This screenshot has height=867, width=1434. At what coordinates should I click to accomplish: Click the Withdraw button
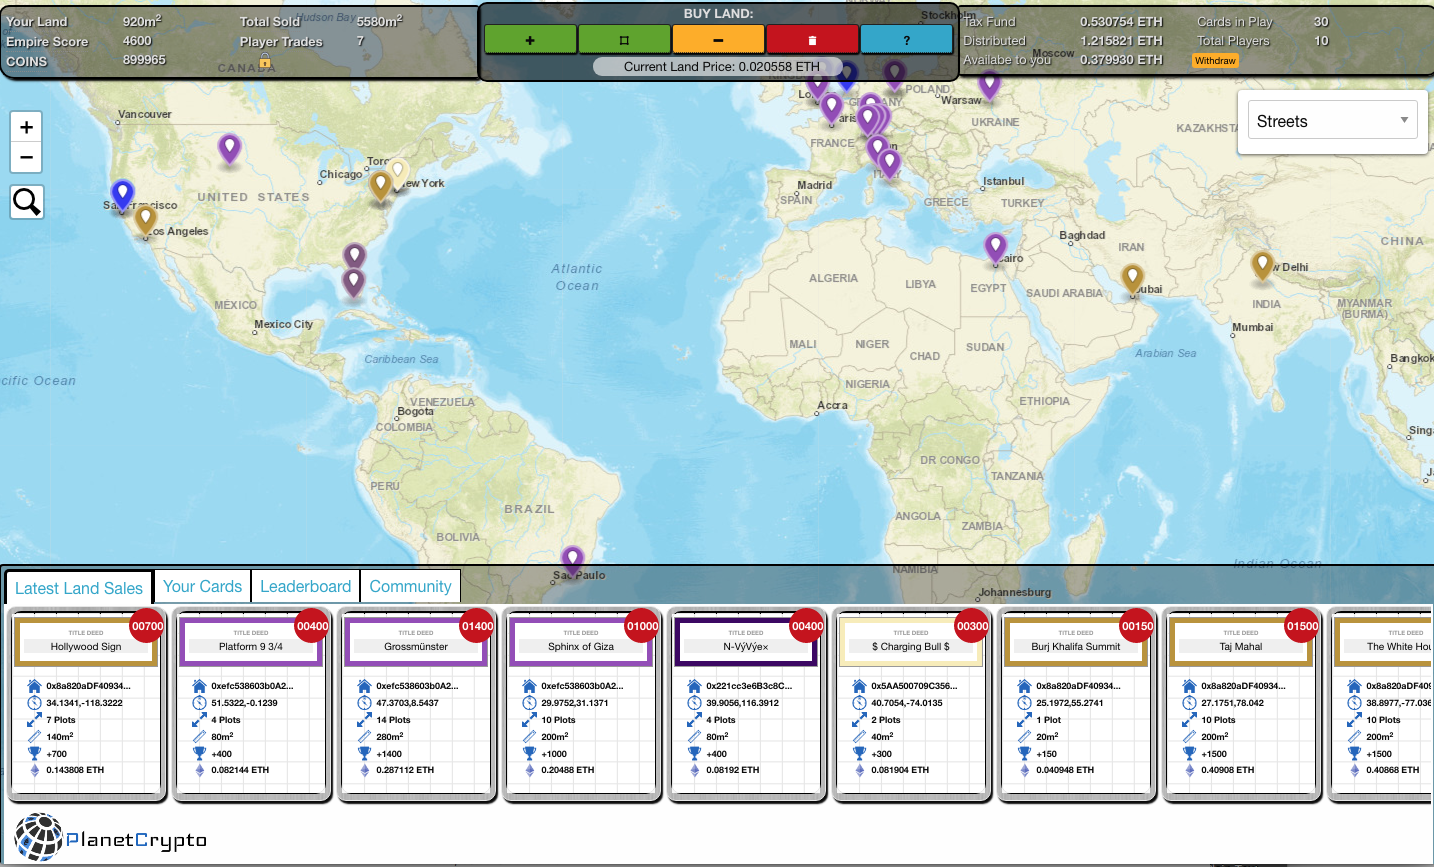pyautogui.click(x=1215, y=61)
